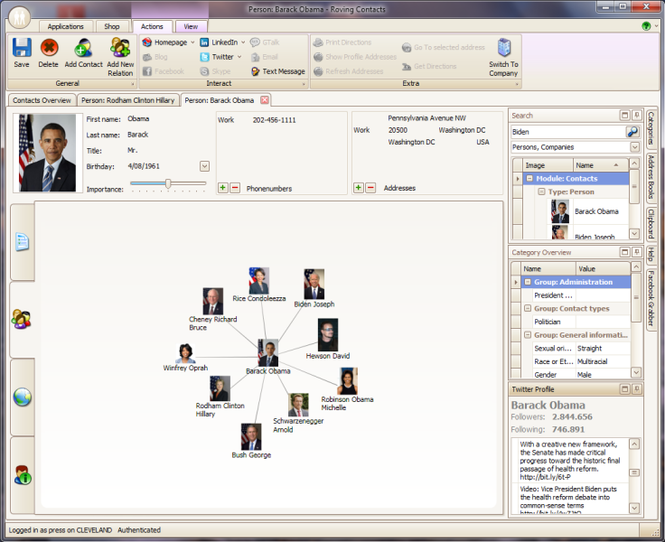
Task: Open the globe map sidebar tab
Action: click(x=22, y=397)
